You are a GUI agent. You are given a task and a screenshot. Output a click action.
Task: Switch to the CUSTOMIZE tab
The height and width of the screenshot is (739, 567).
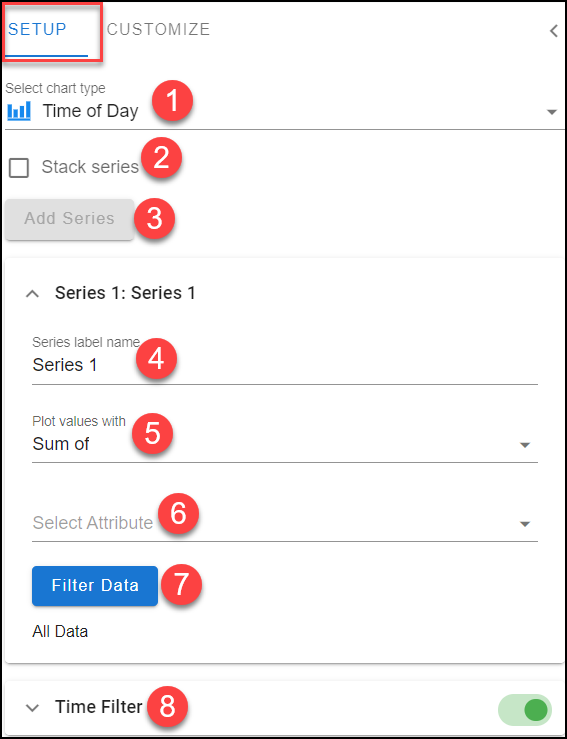point(158,30)
